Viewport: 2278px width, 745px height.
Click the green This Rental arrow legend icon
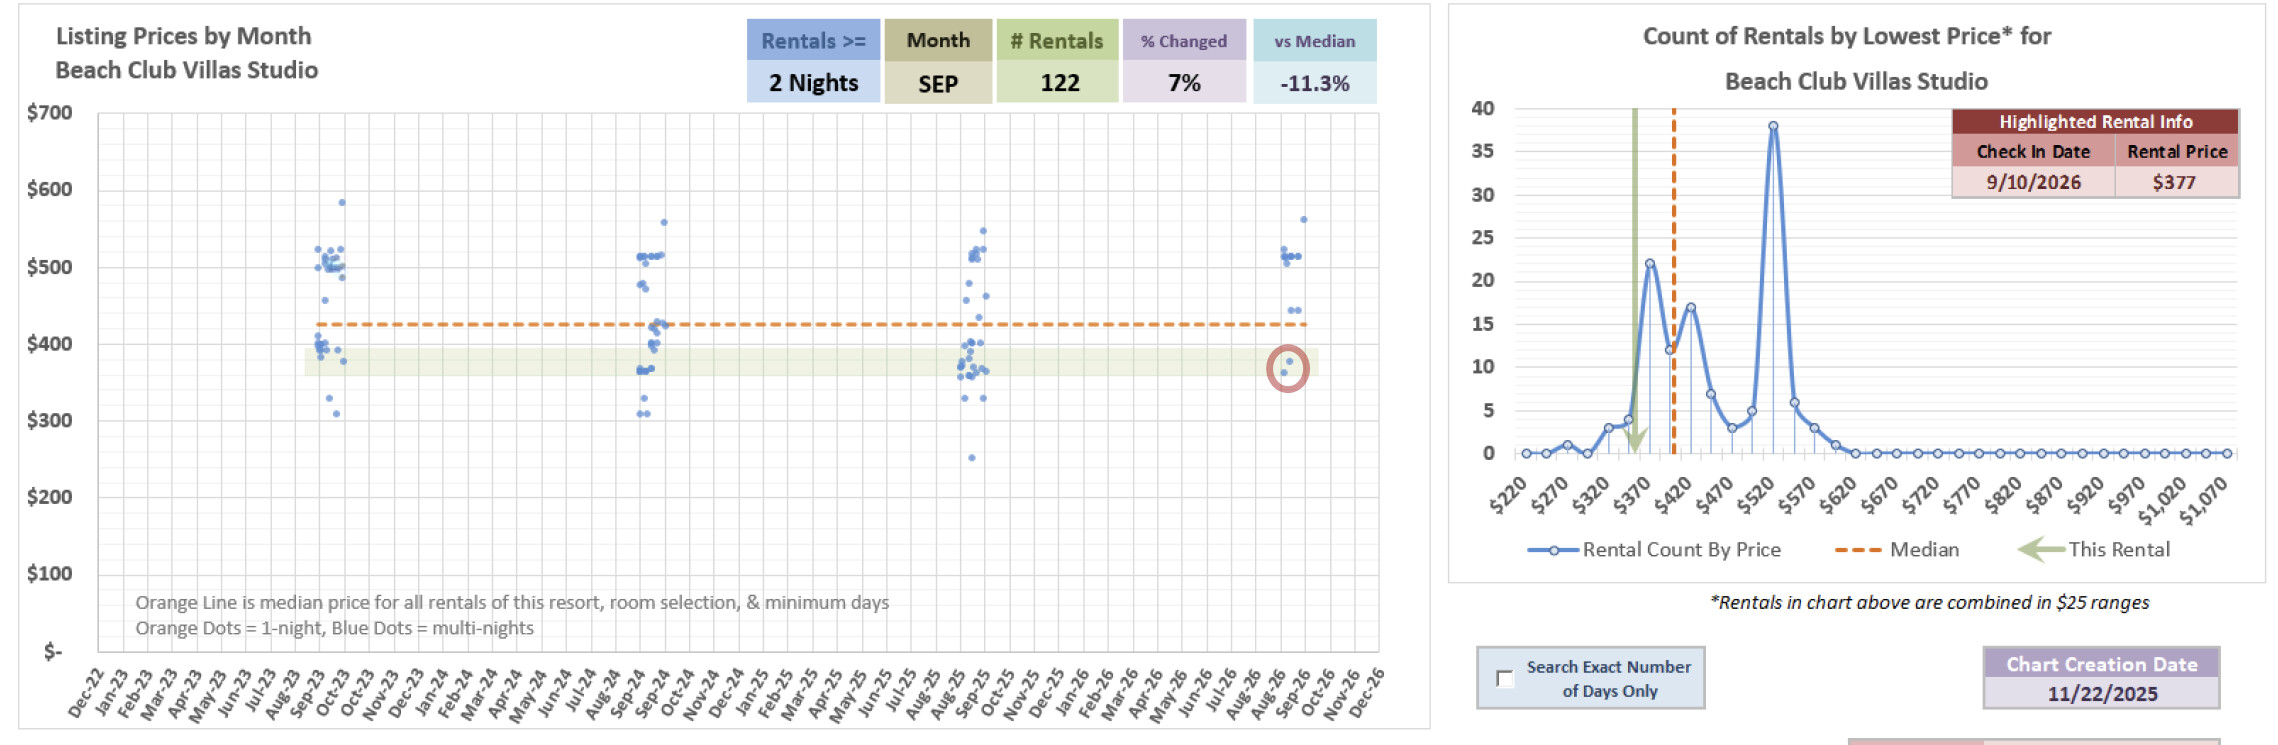pos(2040,549)
